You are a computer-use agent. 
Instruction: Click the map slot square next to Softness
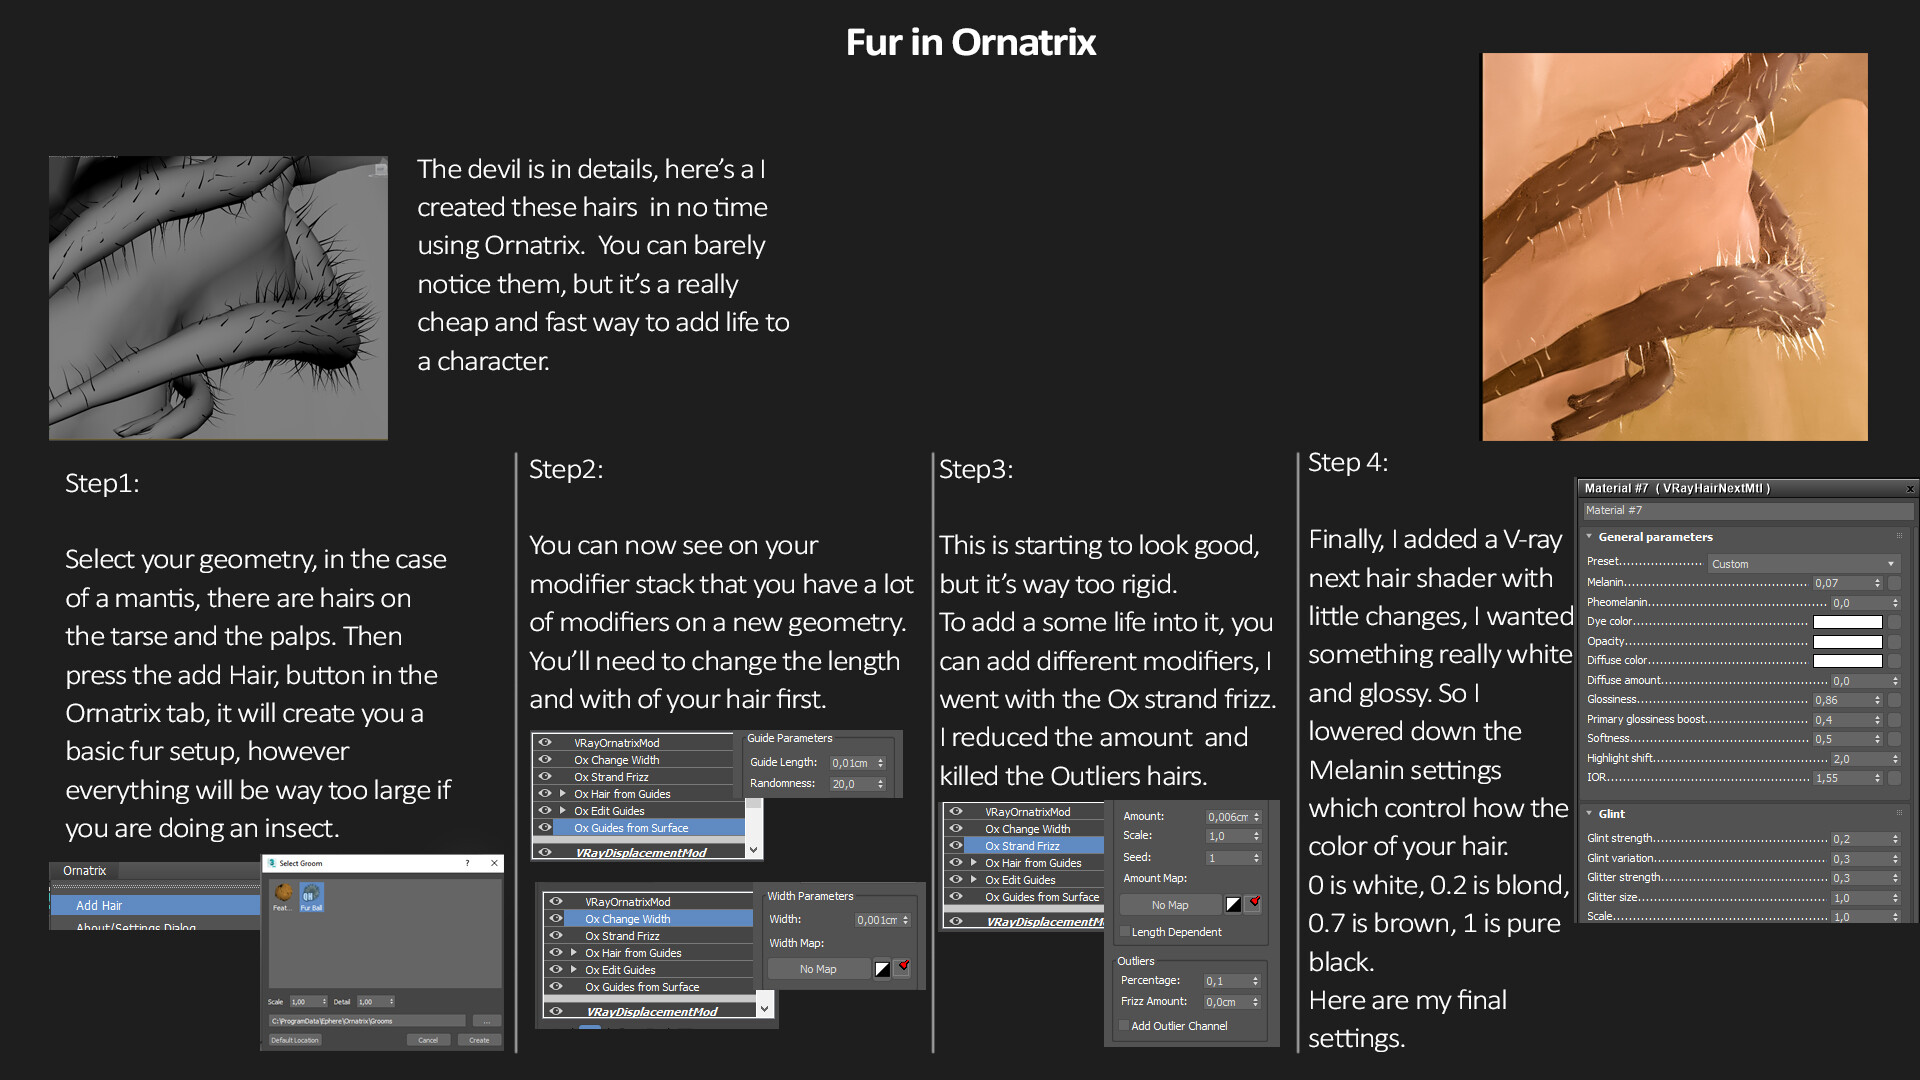click(x=1894, y=739)
